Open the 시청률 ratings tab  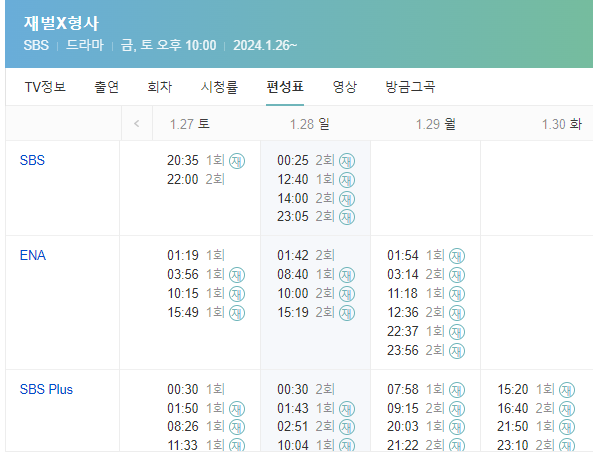219,87
